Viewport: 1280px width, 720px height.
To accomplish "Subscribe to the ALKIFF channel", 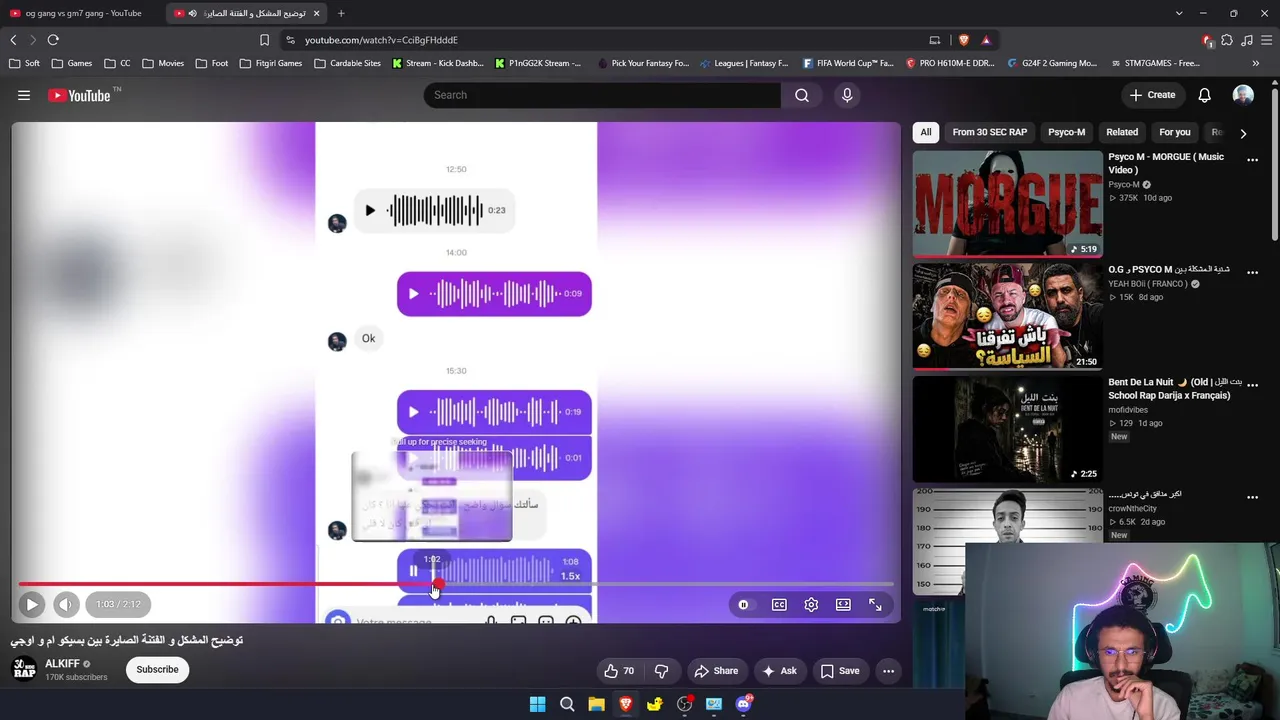I will tap(157, 670).
